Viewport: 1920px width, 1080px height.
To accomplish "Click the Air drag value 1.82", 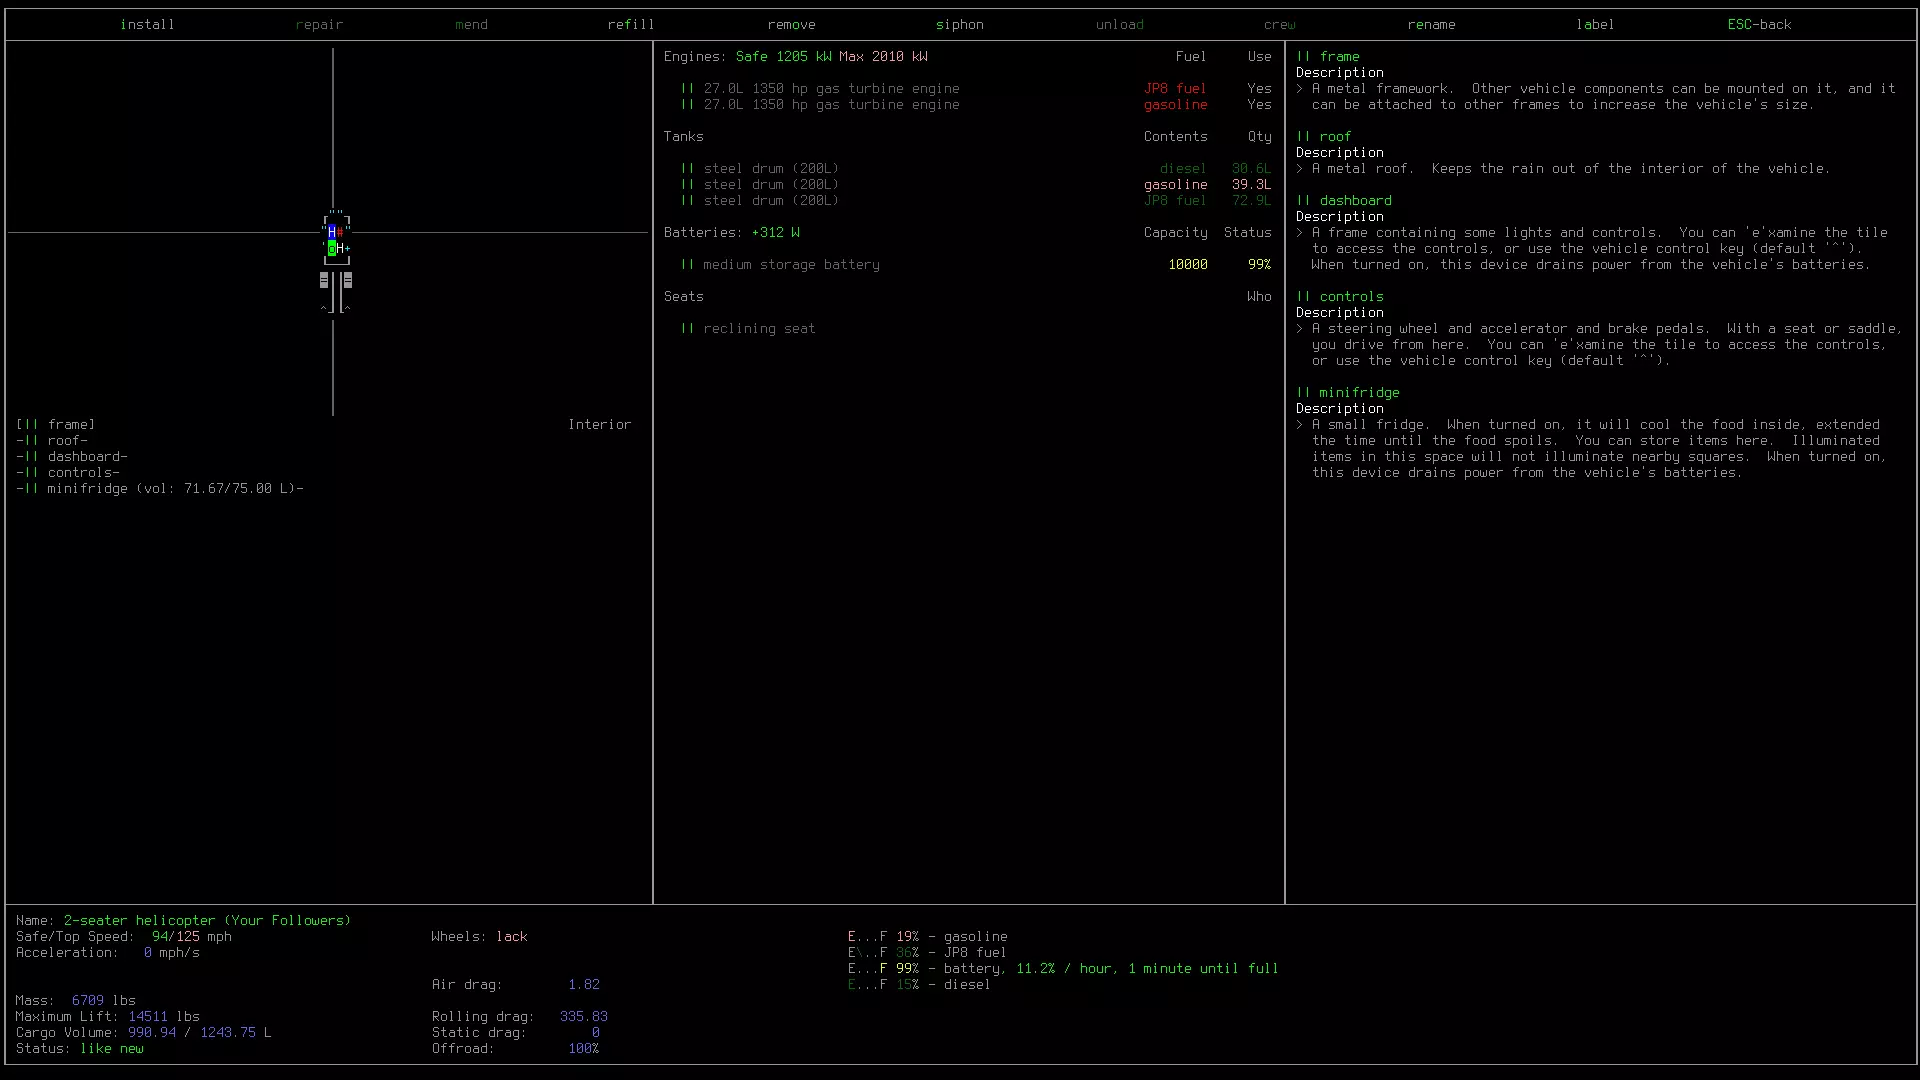I will (583, 984).
